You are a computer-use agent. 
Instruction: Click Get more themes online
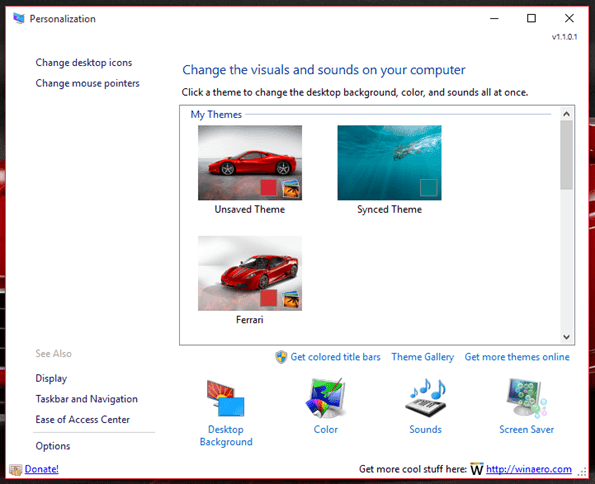(517, 357)
